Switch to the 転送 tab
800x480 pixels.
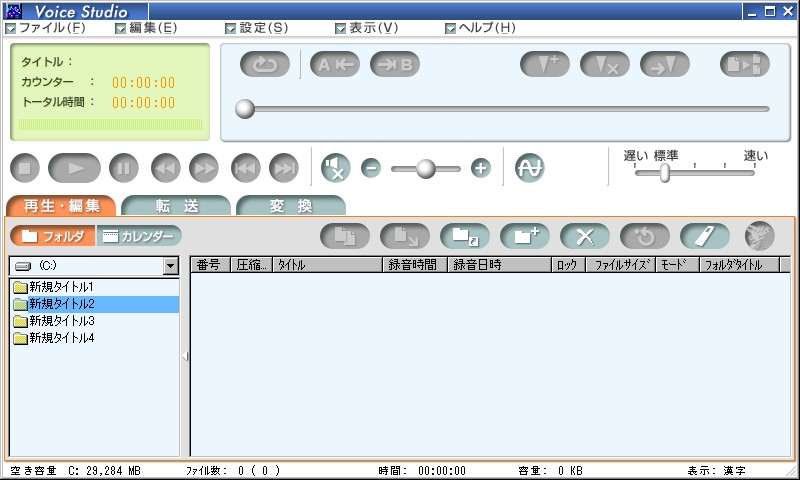click(x=177, y=206)
